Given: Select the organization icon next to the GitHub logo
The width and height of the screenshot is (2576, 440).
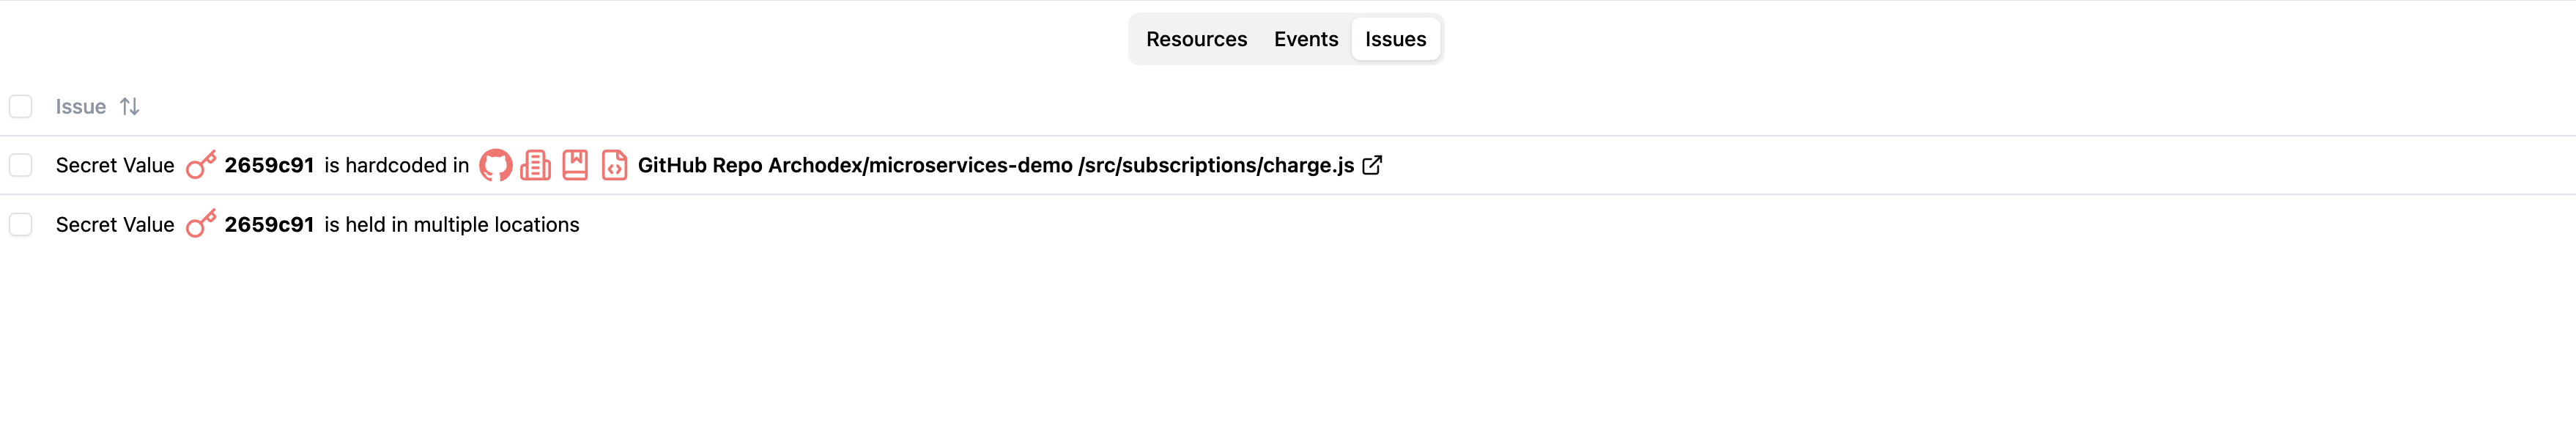Looking at the screenshot, I should coord(537,164).
